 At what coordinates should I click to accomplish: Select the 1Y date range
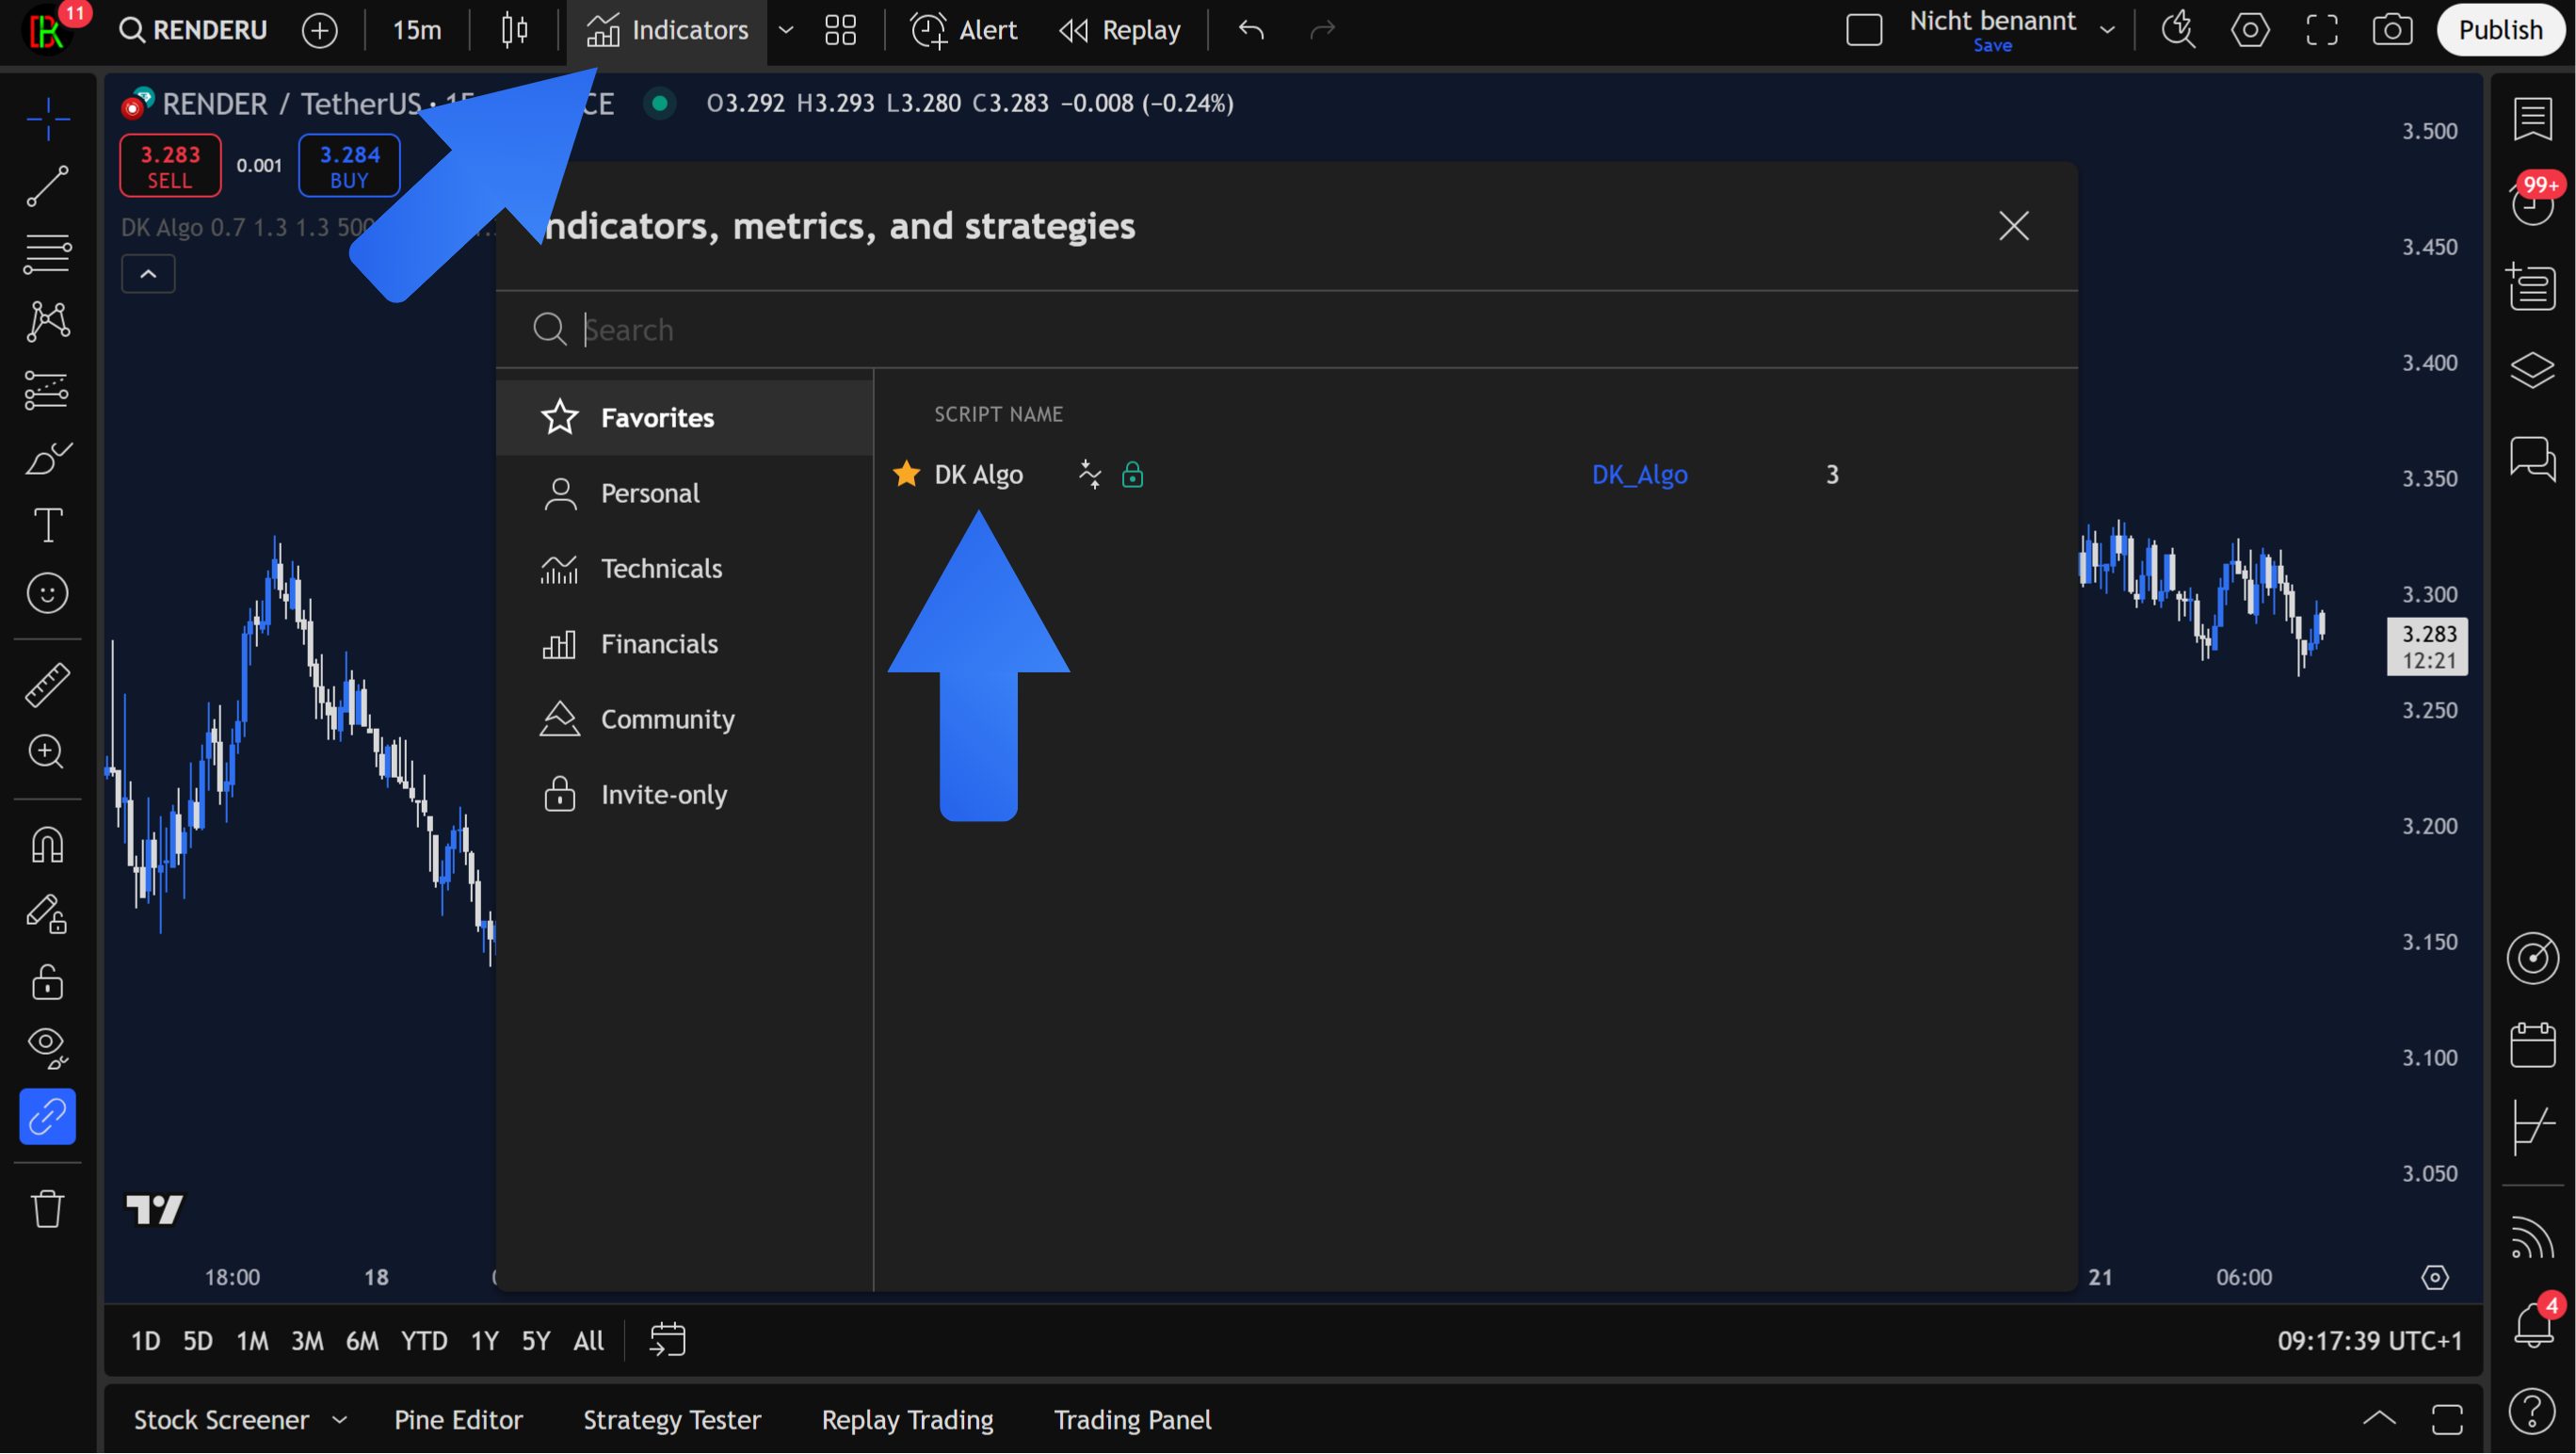click(x=484, y=1341)
